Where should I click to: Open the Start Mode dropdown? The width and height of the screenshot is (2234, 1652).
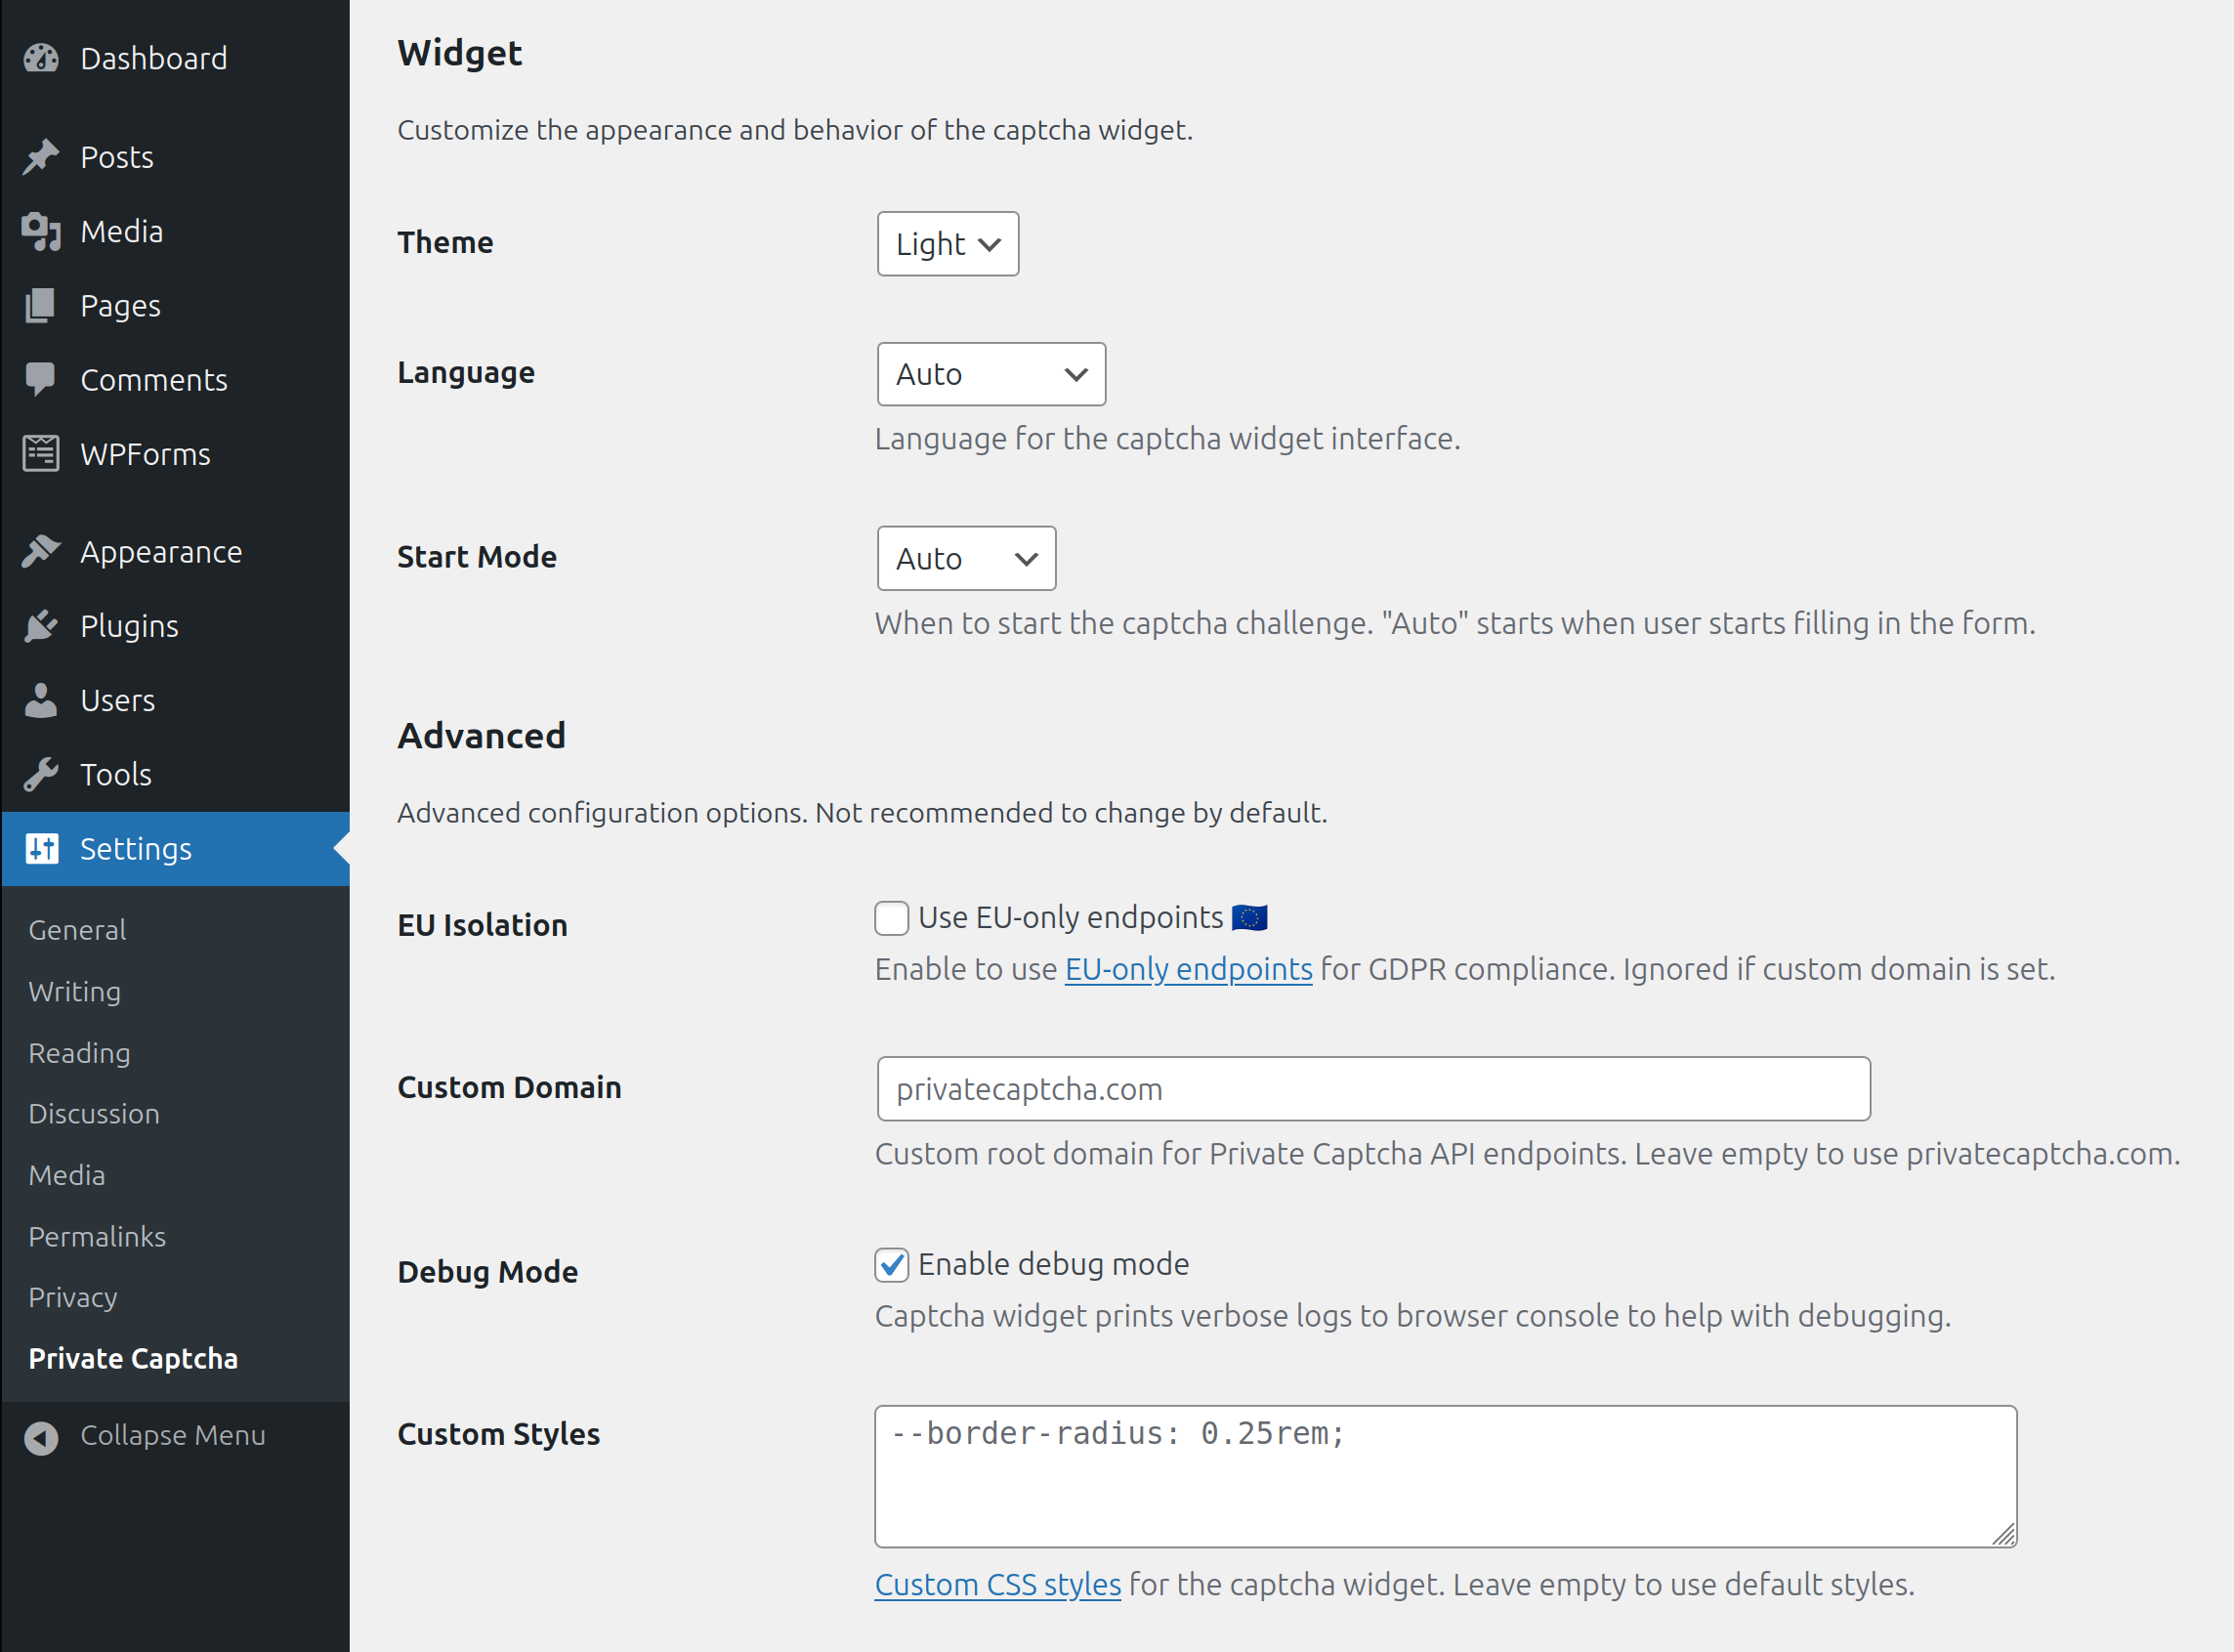coord(964,558)
